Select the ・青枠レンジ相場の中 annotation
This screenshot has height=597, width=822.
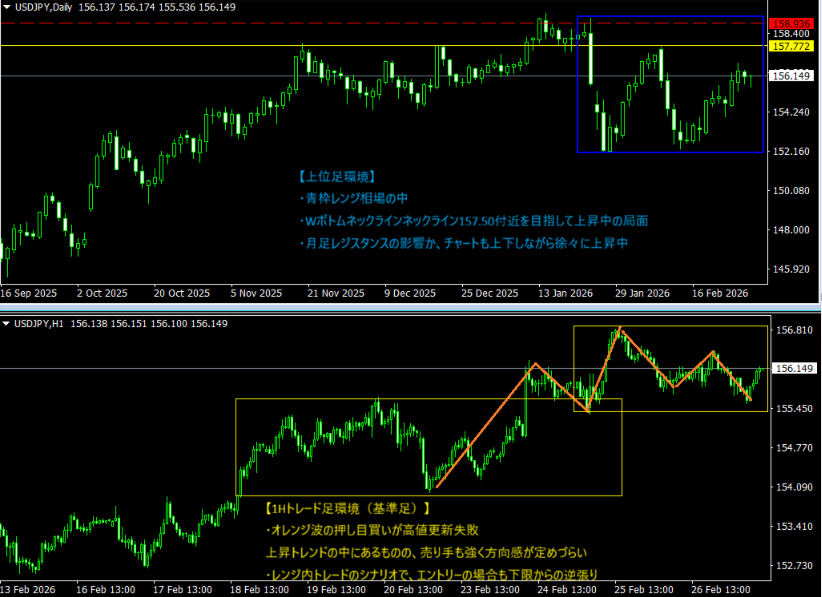(x=353, y=199)
